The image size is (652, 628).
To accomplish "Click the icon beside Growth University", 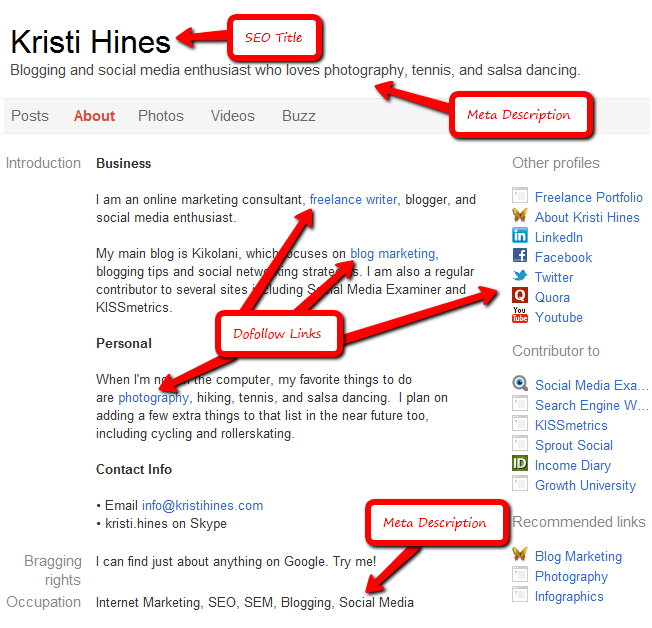I will [x=520, y=483].
